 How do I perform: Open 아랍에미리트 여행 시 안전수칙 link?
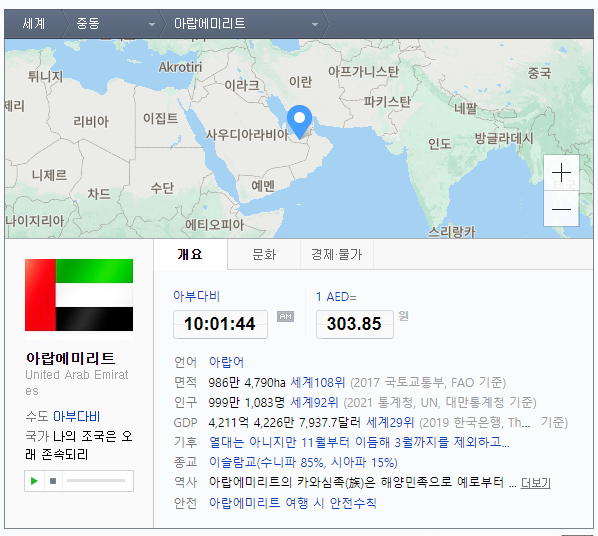tap(293, 503)
